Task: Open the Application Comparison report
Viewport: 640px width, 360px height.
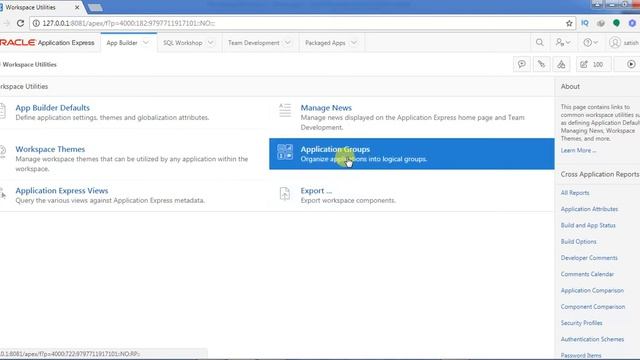Action: click(x=592, y=291)
